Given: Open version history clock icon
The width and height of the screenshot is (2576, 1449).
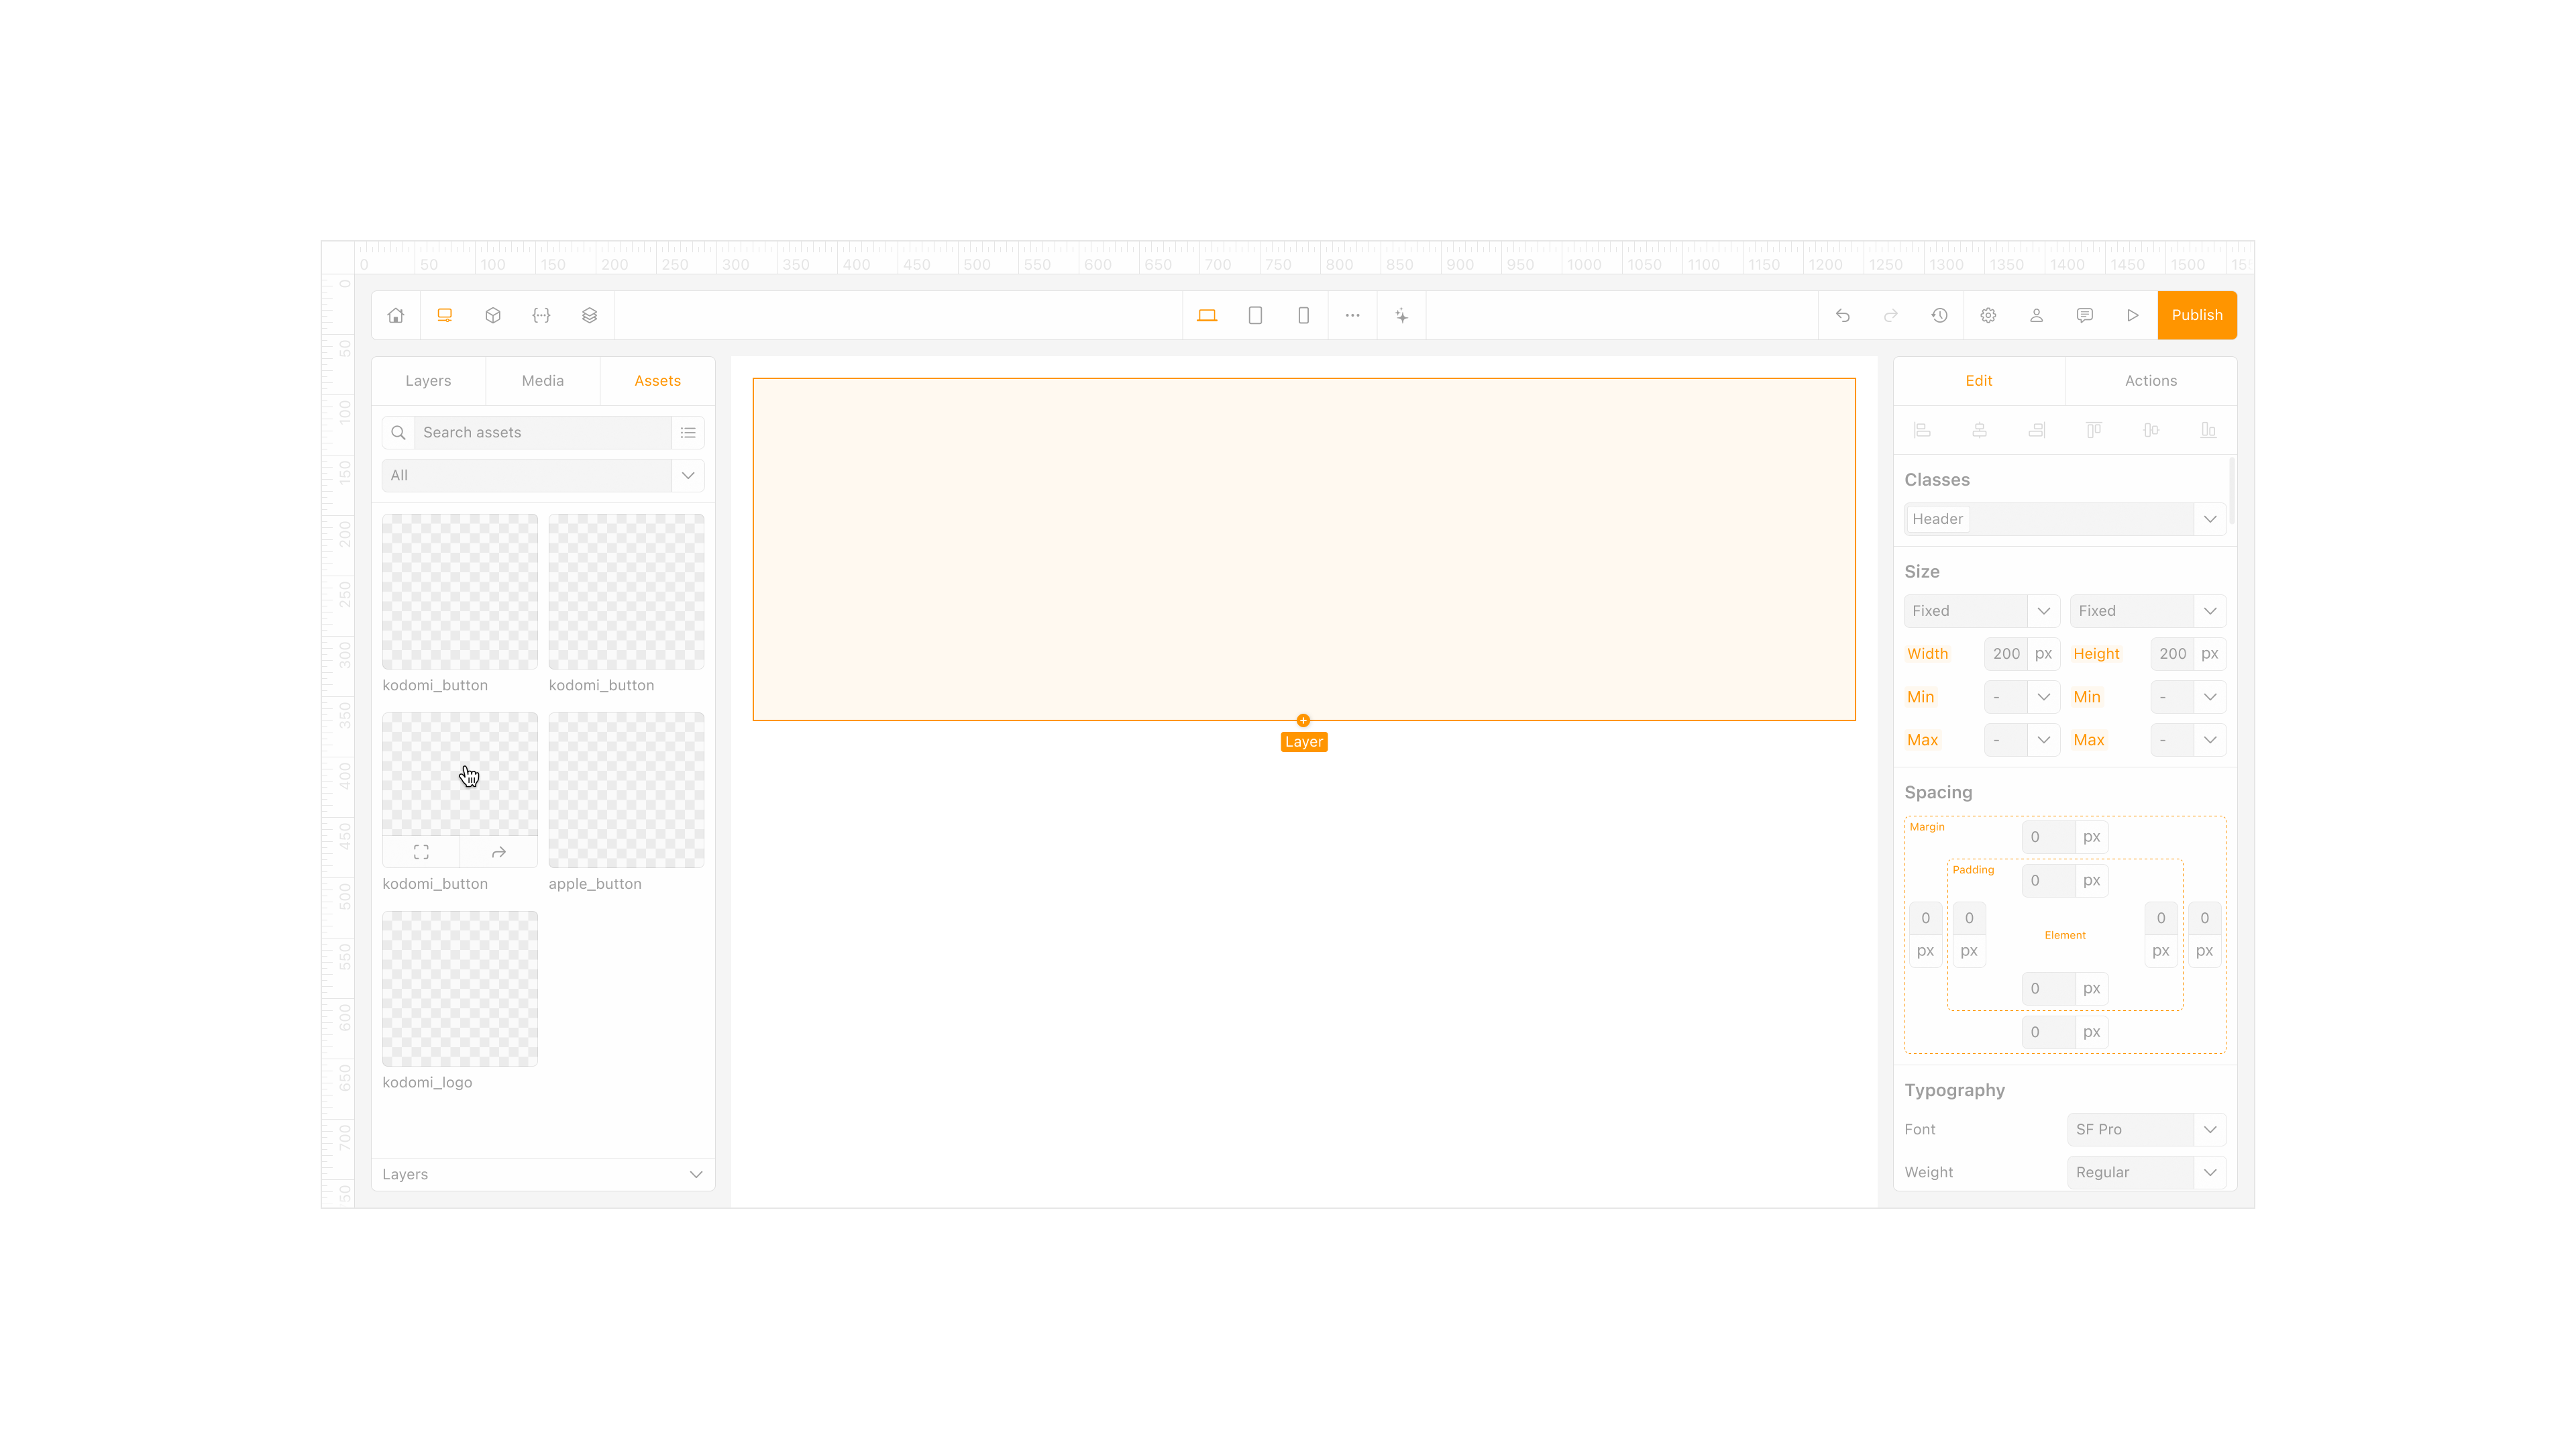Looking at the screenshot, I should (x=1939, y=315).
